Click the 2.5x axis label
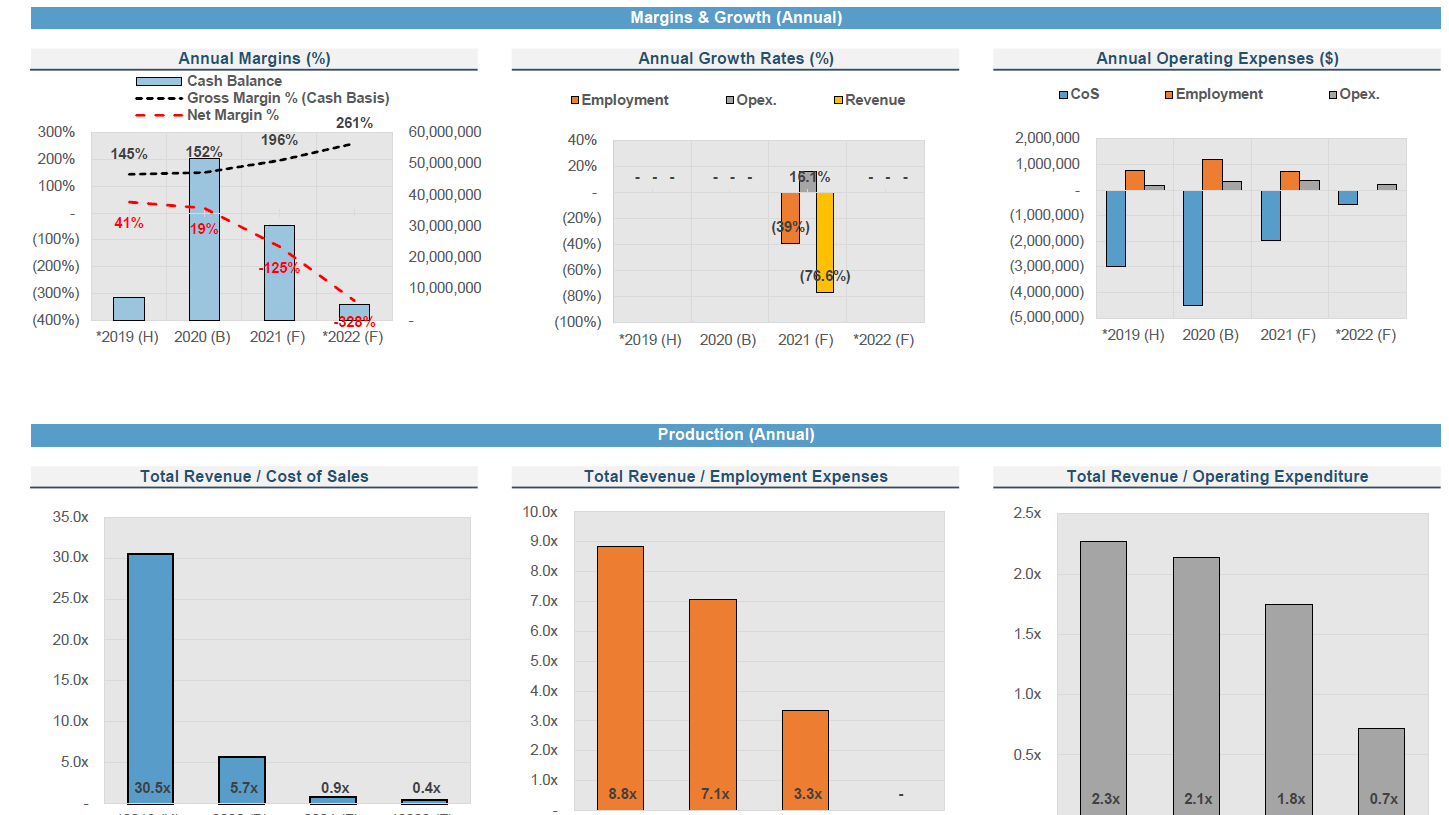The image size is (1449, 815). click(x=1027, y=513)
